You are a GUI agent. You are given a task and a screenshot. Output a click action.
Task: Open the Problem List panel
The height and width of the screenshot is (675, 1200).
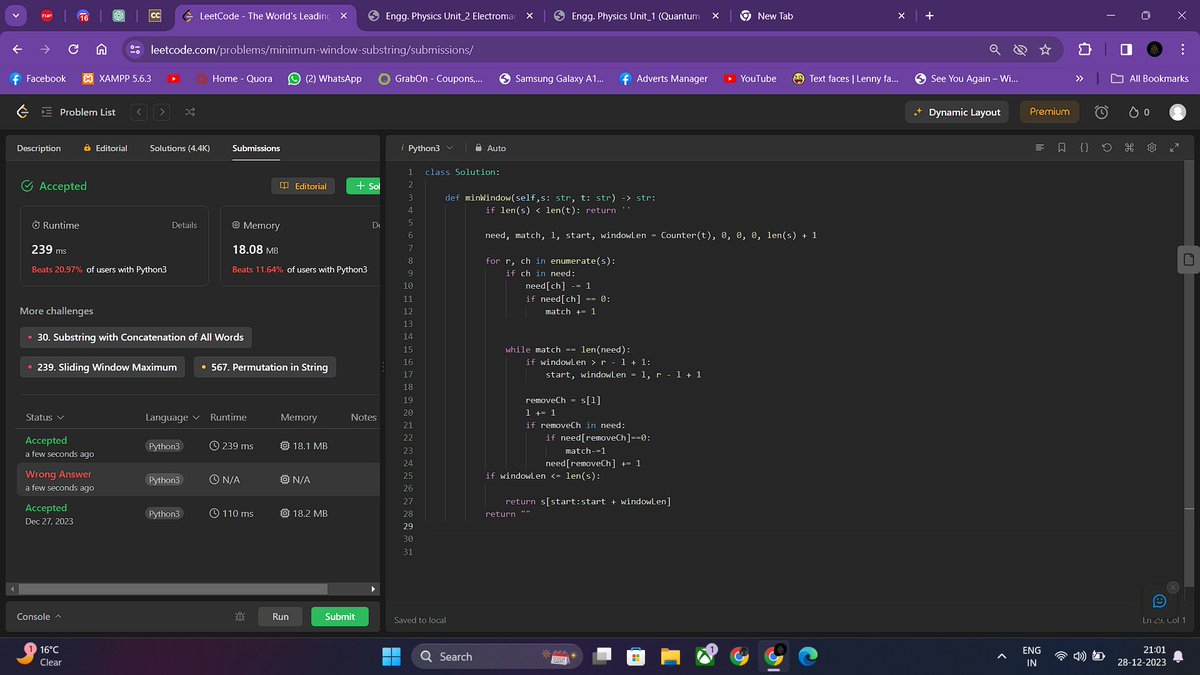78,112
